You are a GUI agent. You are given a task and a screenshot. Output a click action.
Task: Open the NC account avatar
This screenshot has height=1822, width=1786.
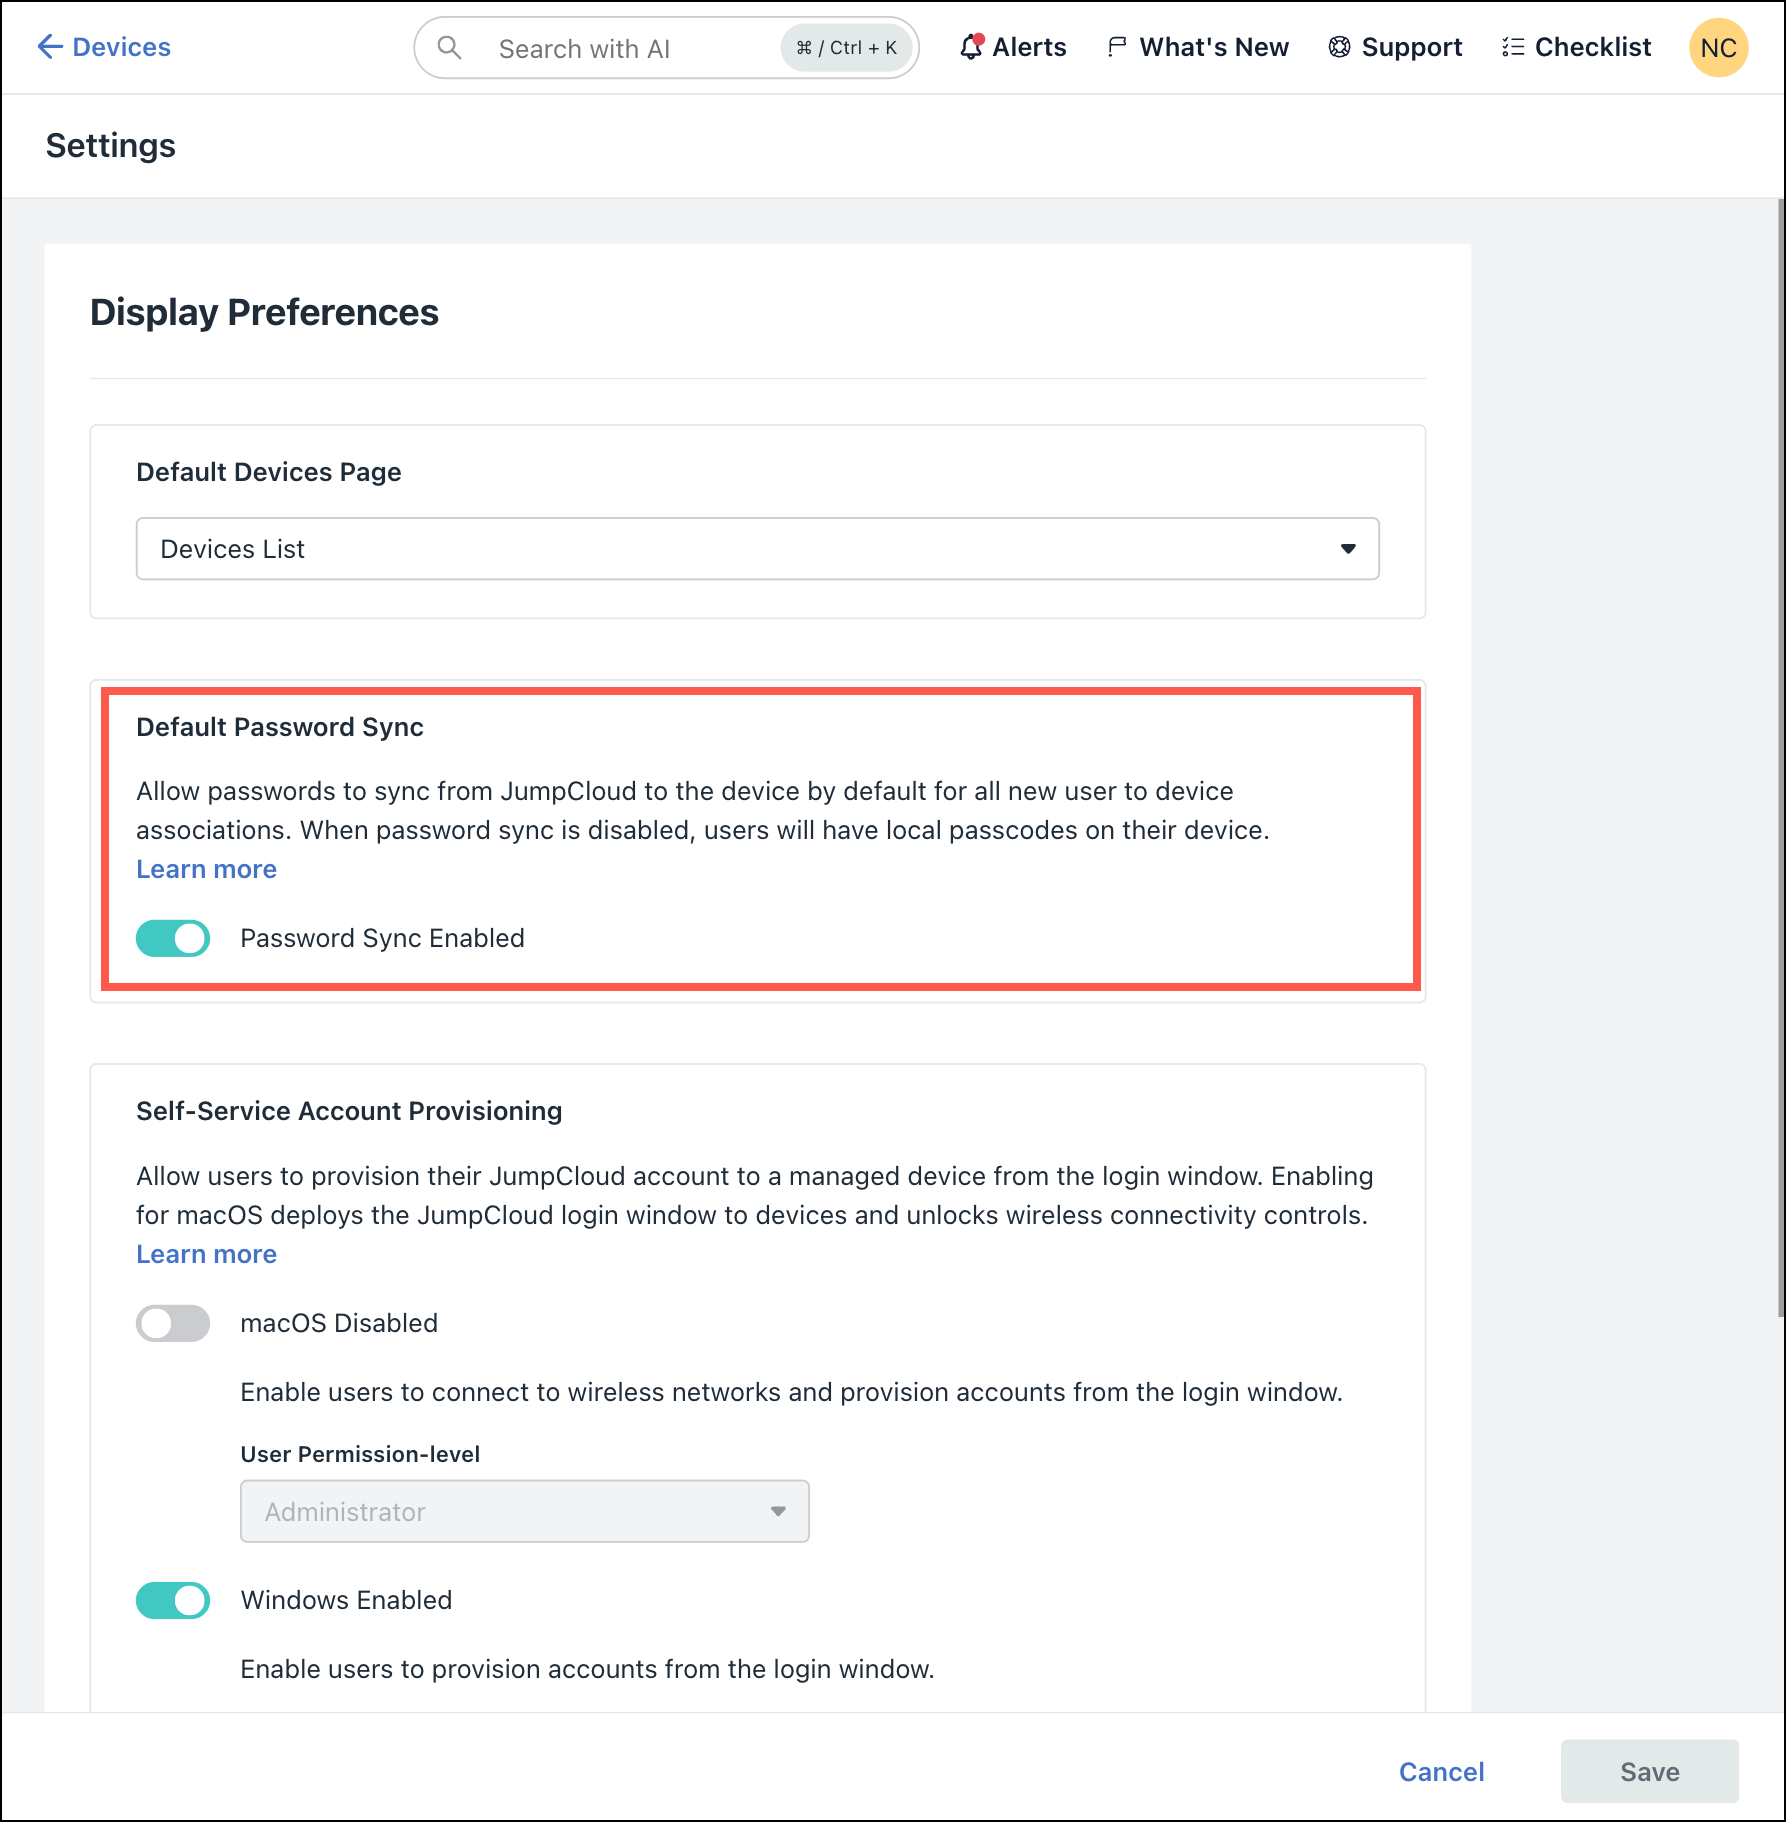(1718, 47)
